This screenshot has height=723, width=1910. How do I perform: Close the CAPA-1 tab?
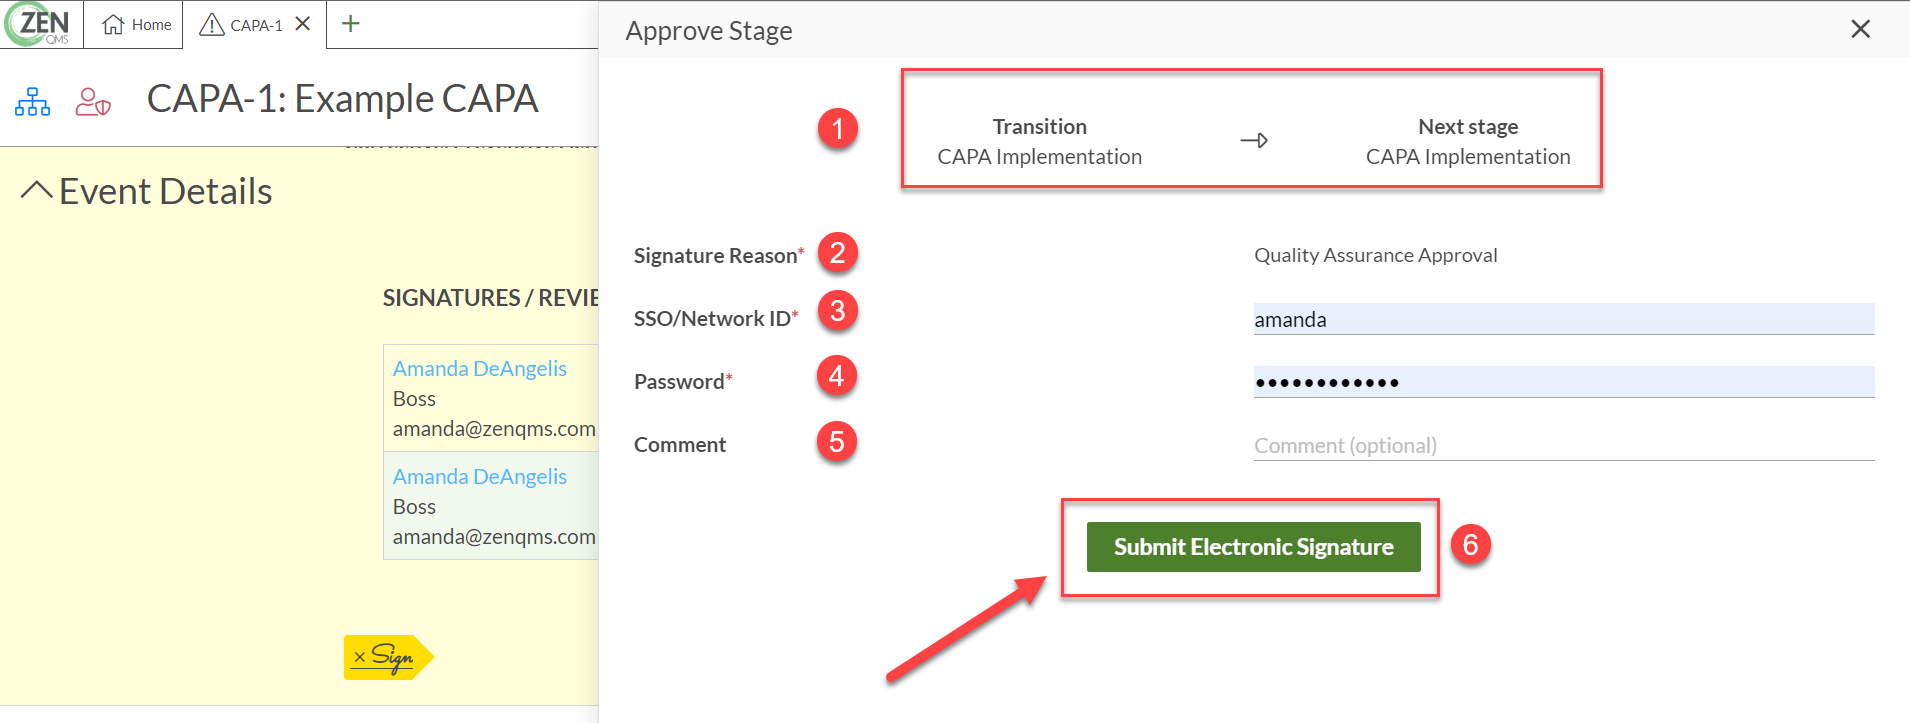pyautogui.click(x=302, y=25)
